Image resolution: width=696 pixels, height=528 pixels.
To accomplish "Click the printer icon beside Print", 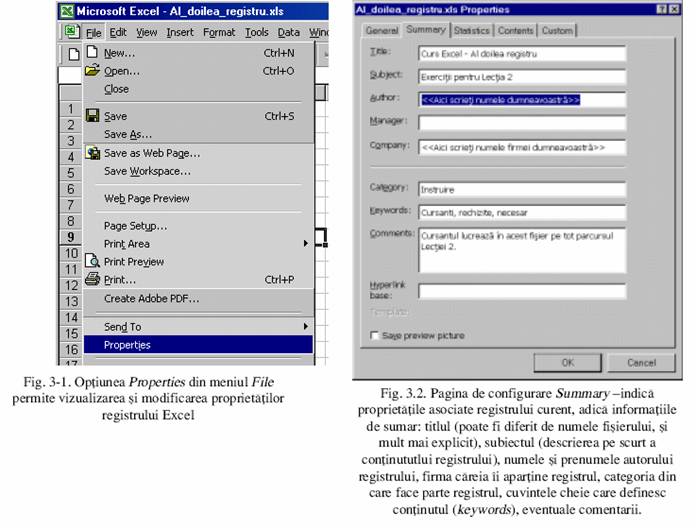I will pos(92,279).
